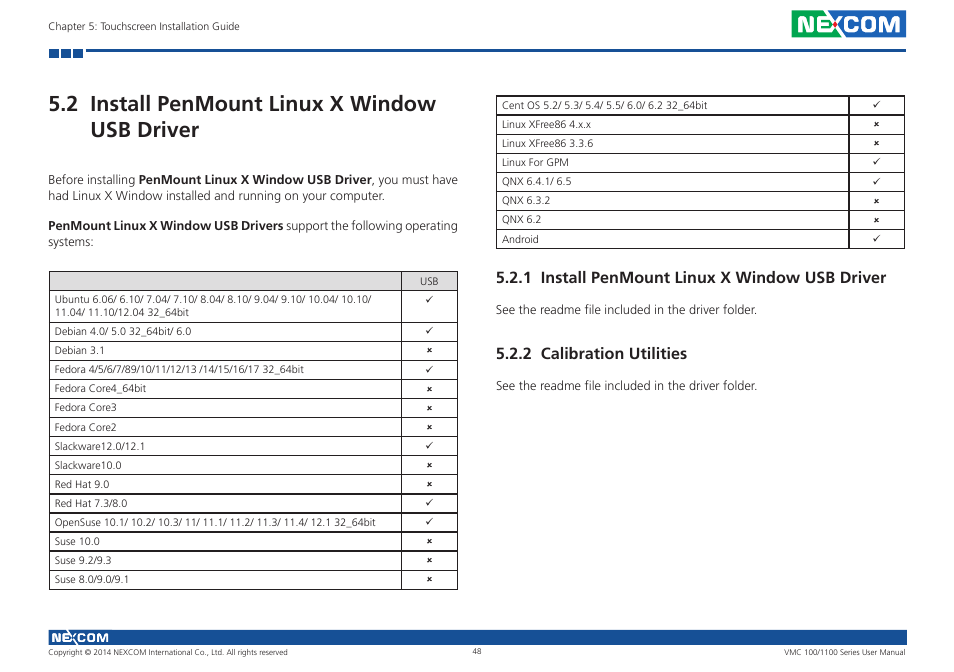Viewport: 954px width, 672px height.
Task: Click the 'Debian 4.0/ 5.0 32_64bit/ 6.0' cell
Action: pos(226,331)
